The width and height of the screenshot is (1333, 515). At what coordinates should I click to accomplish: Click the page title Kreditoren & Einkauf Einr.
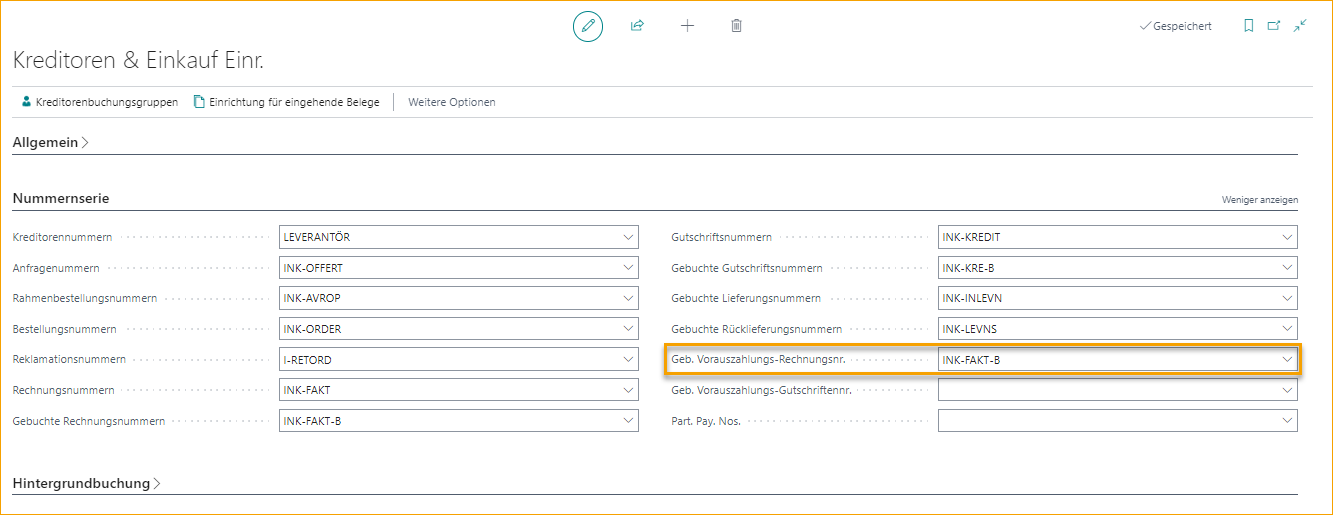(138, 60)
